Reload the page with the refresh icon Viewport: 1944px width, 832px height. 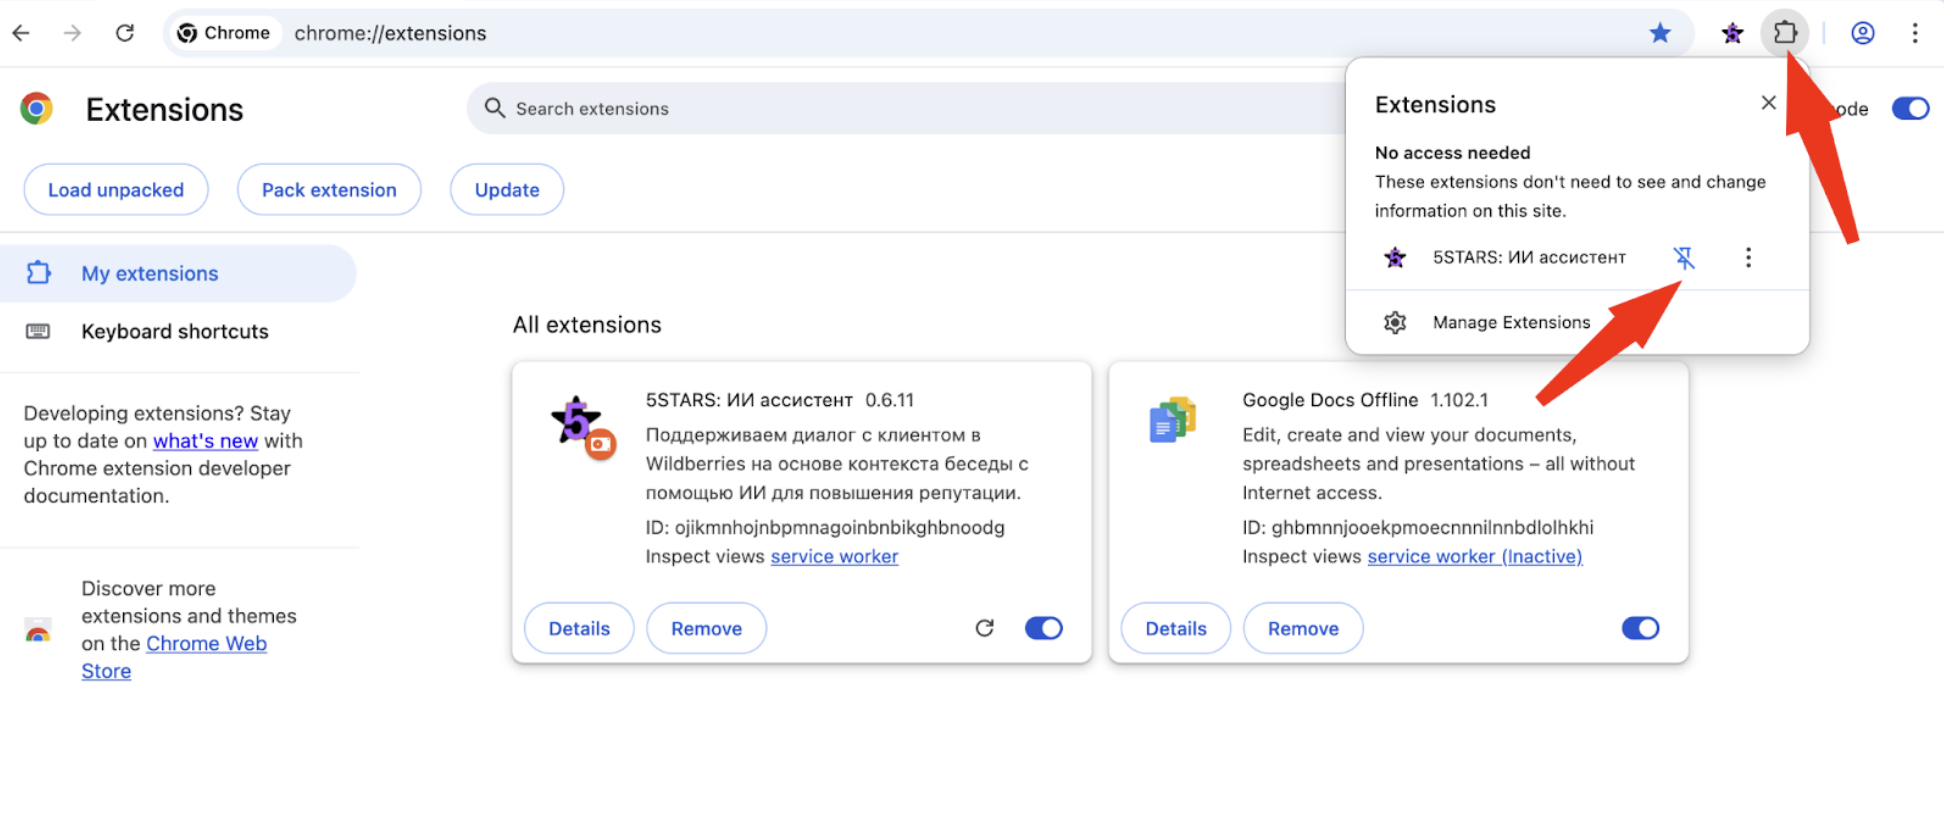pyautogui.click(x=125, y=33)
